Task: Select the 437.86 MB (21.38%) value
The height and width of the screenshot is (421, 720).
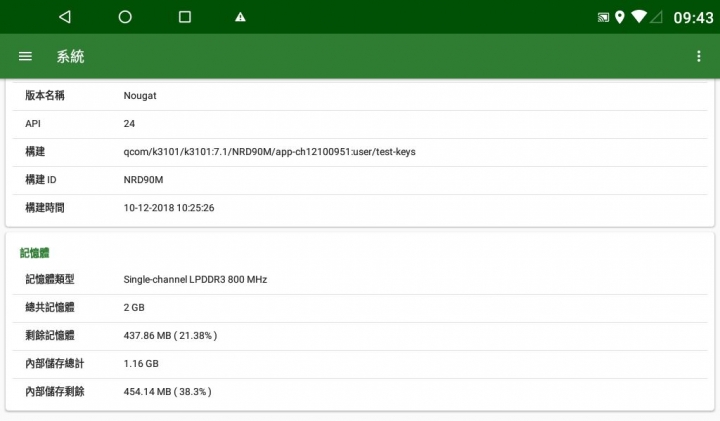Action: (170, 335)
